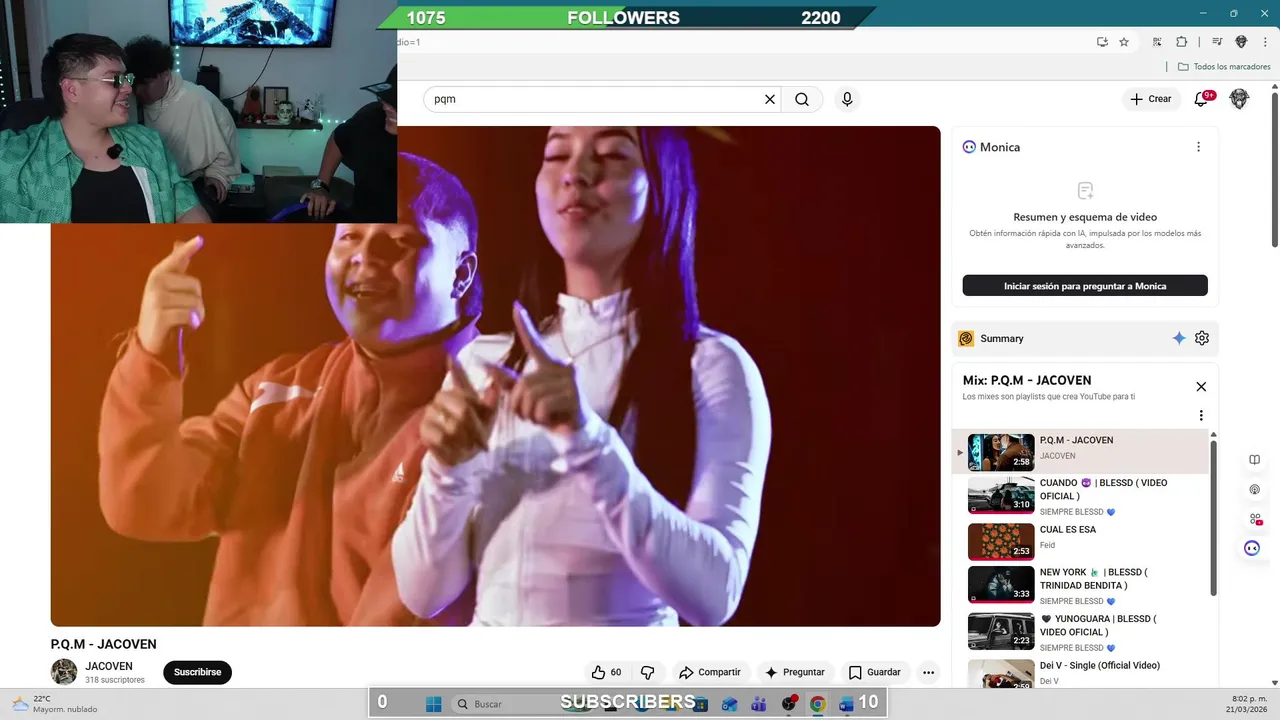Click Iniciar sesión para preguntar a Monica
This screenshot has width=1280, height=720.
tap(1085, 286)
